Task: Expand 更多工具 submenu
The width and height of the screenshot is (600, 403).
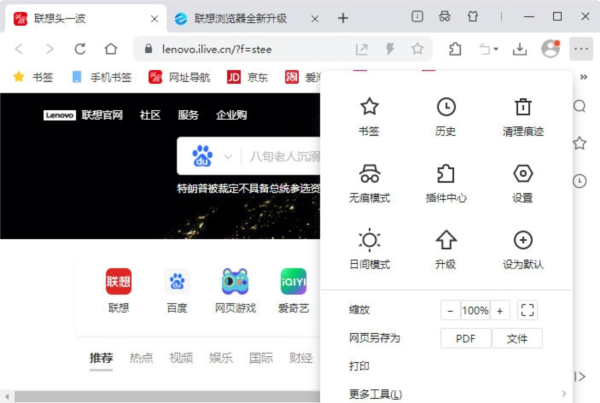Action: [446, 394]
